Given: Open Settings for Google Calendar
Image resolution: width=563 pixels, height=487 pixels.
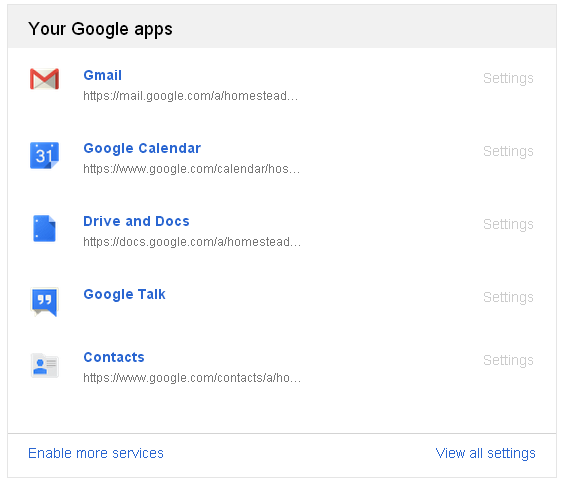Looking at the screenshot, I should (508, 151).
